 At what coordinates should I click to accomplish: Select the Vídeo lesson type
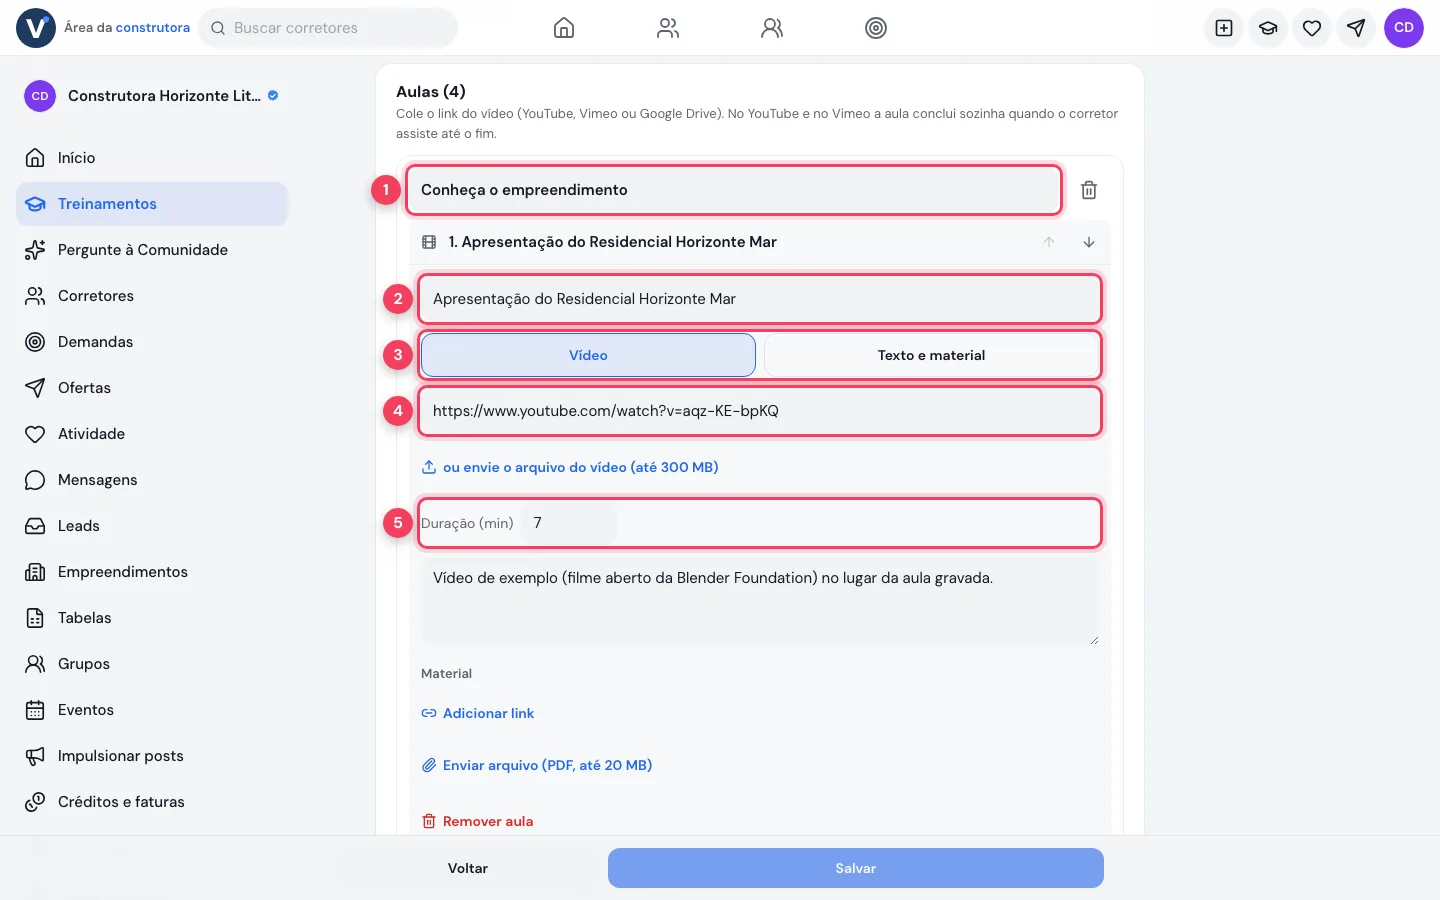tap(588, 355)
